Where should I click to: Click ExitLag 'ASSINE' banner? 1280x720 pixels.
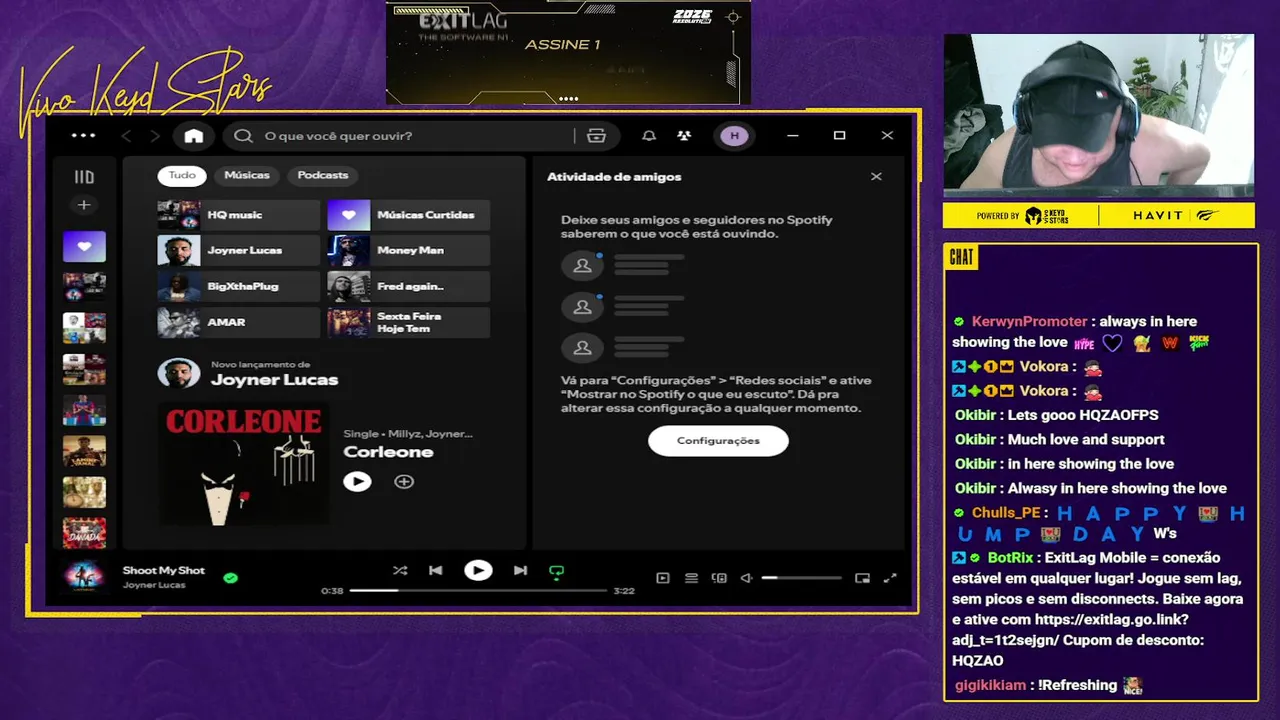(x=568, y=52)
